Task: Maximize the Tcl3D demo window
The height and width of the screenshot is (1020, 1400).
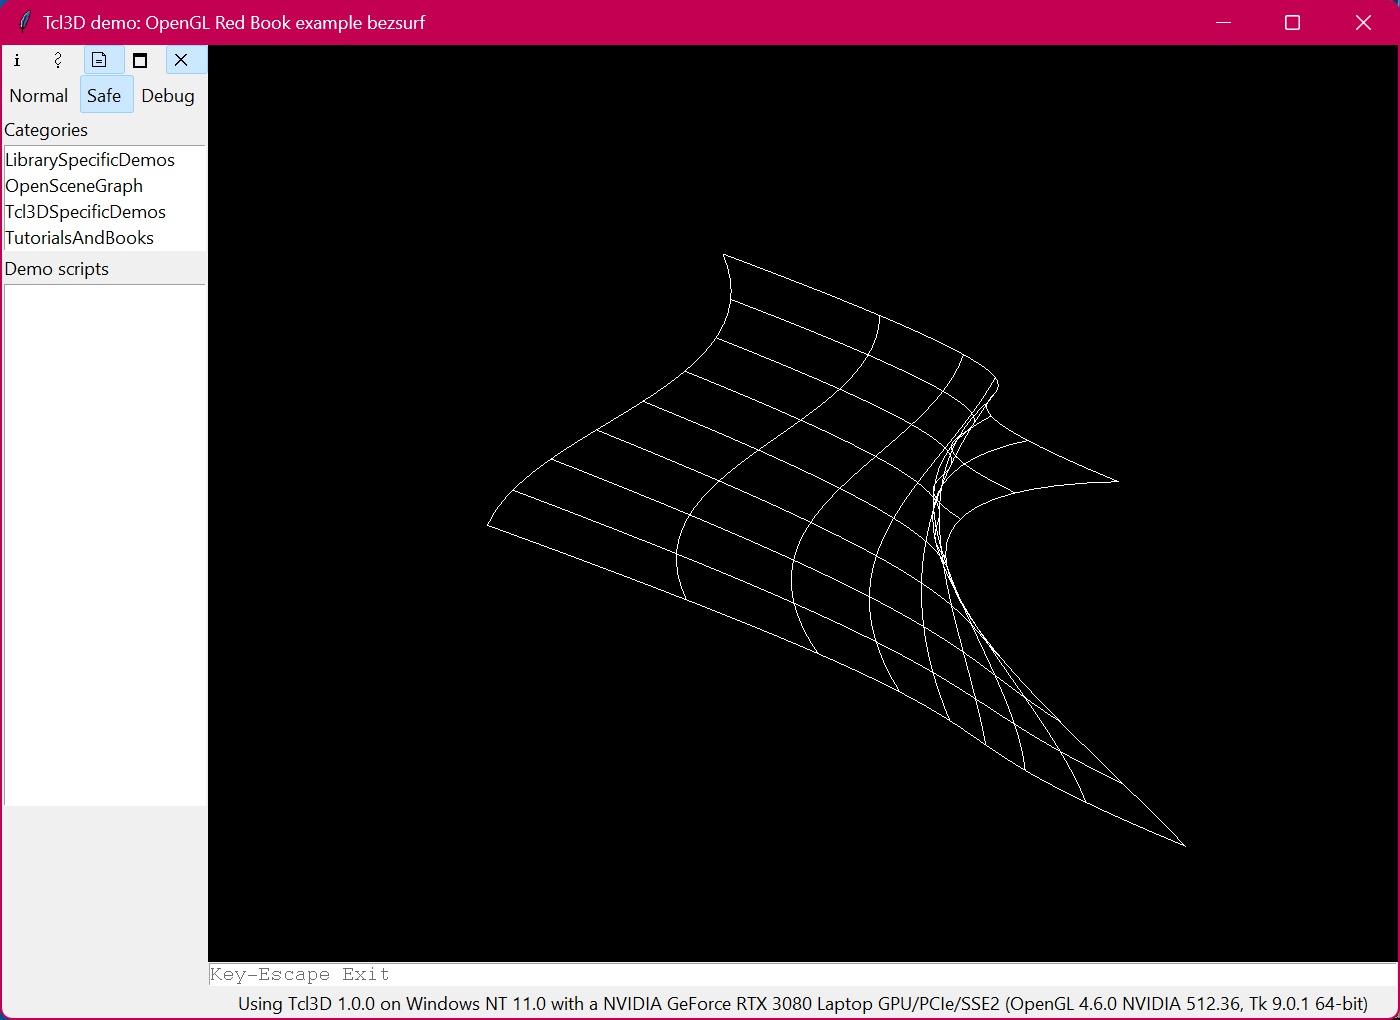Action: point(1293,22)
